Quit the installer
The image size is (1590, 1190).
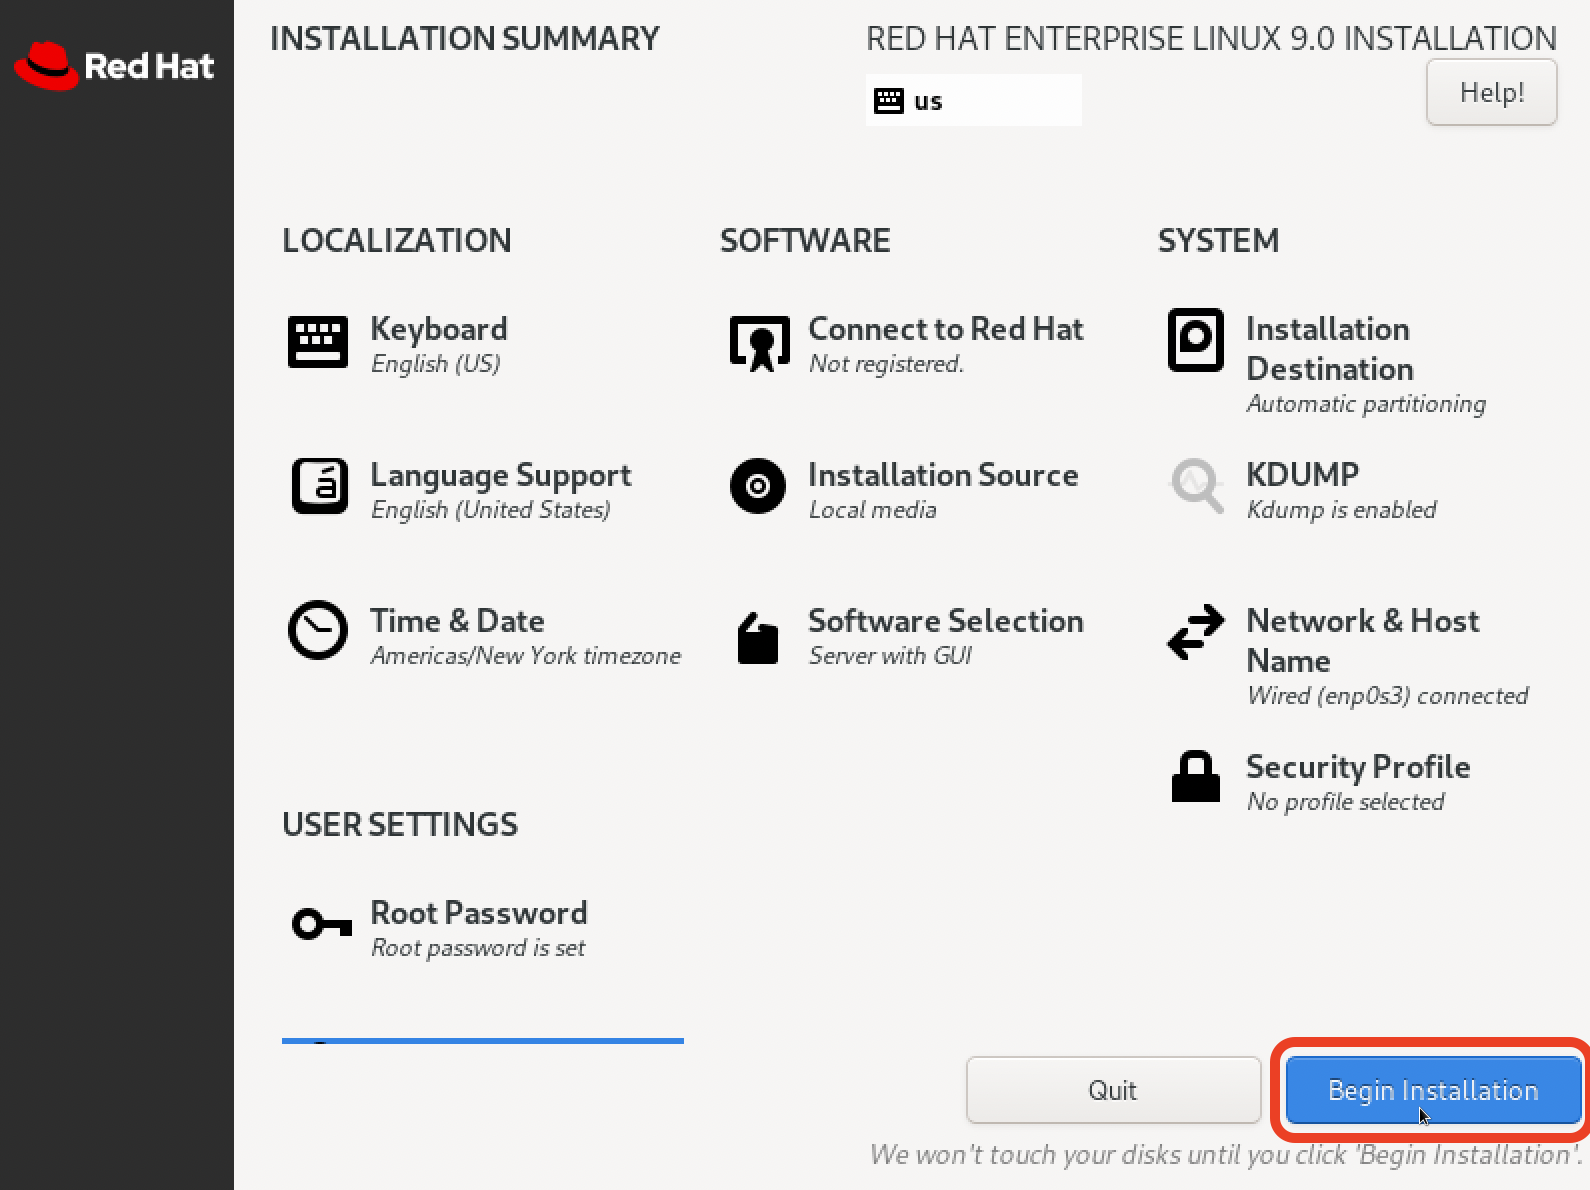1113,1090
